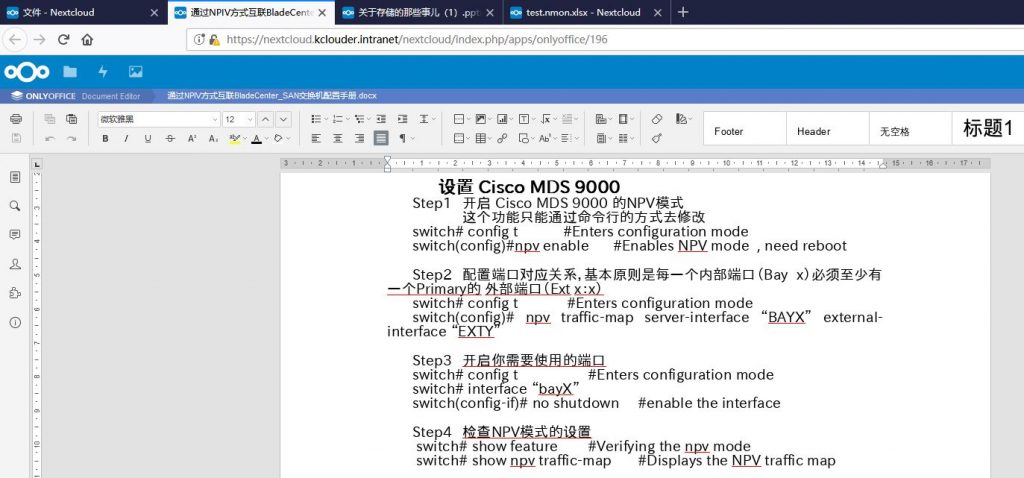Image resolution: width=1024 pixels, height=478 pixels.
Task: Apply the 标题1 heading style
Action: [988, 128]
